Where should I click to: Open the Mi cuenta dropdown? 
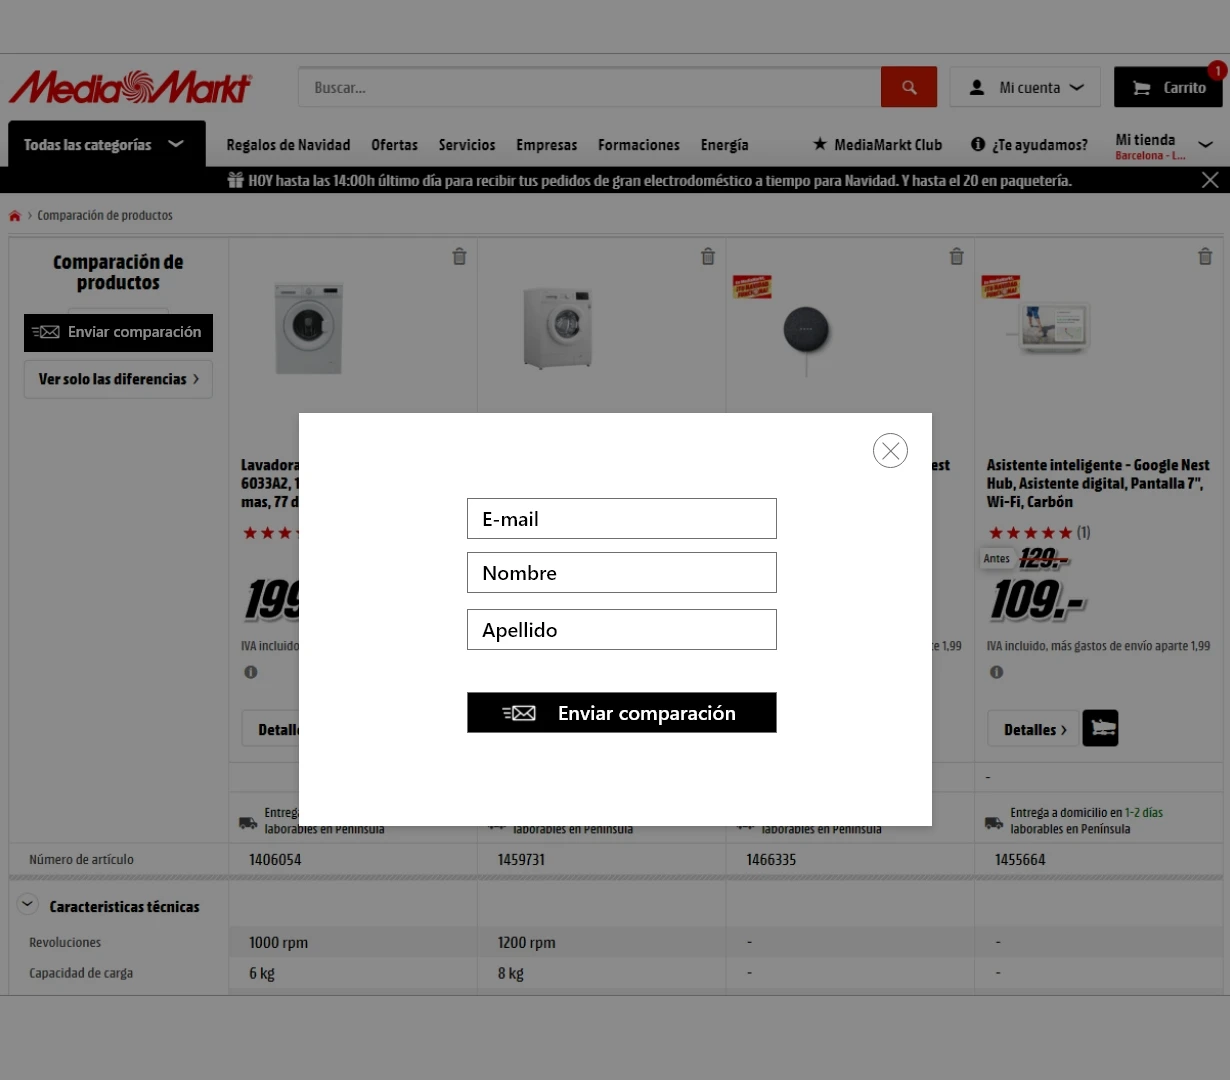tap(1025, 87)
